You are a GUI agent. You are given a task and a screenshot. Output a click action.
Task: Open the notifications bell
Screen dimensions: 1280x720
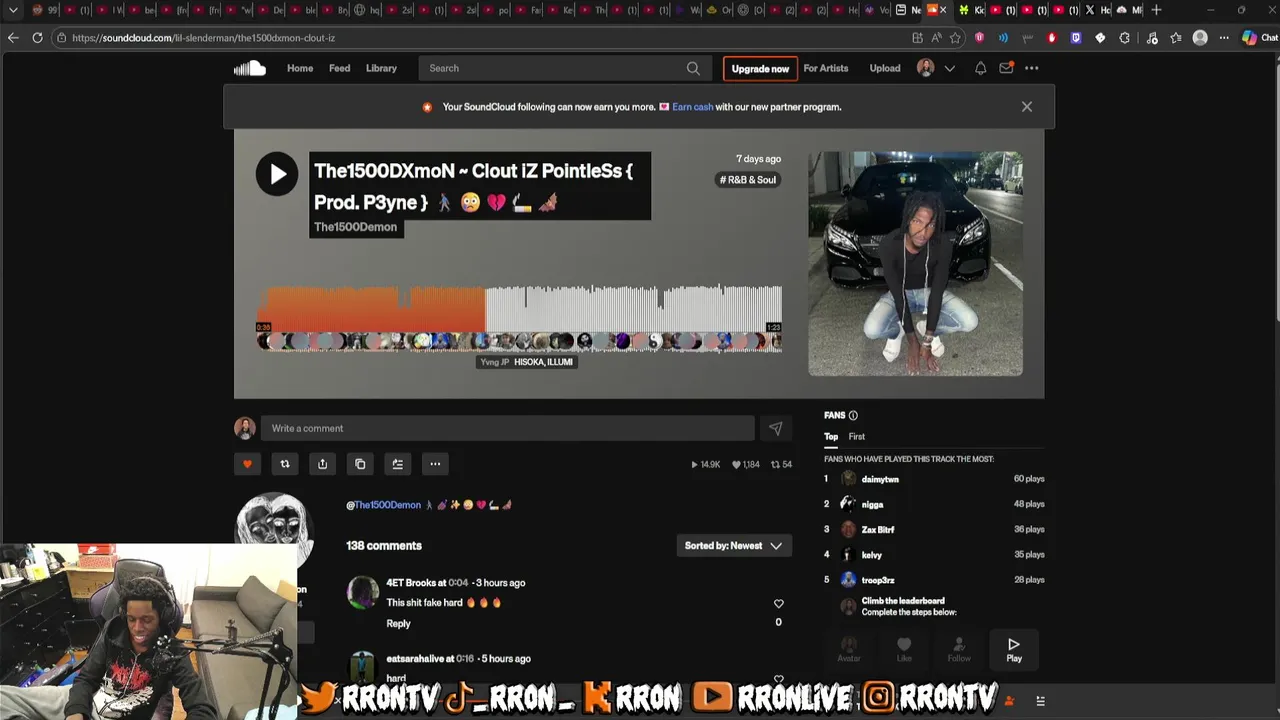coord(980,68)
